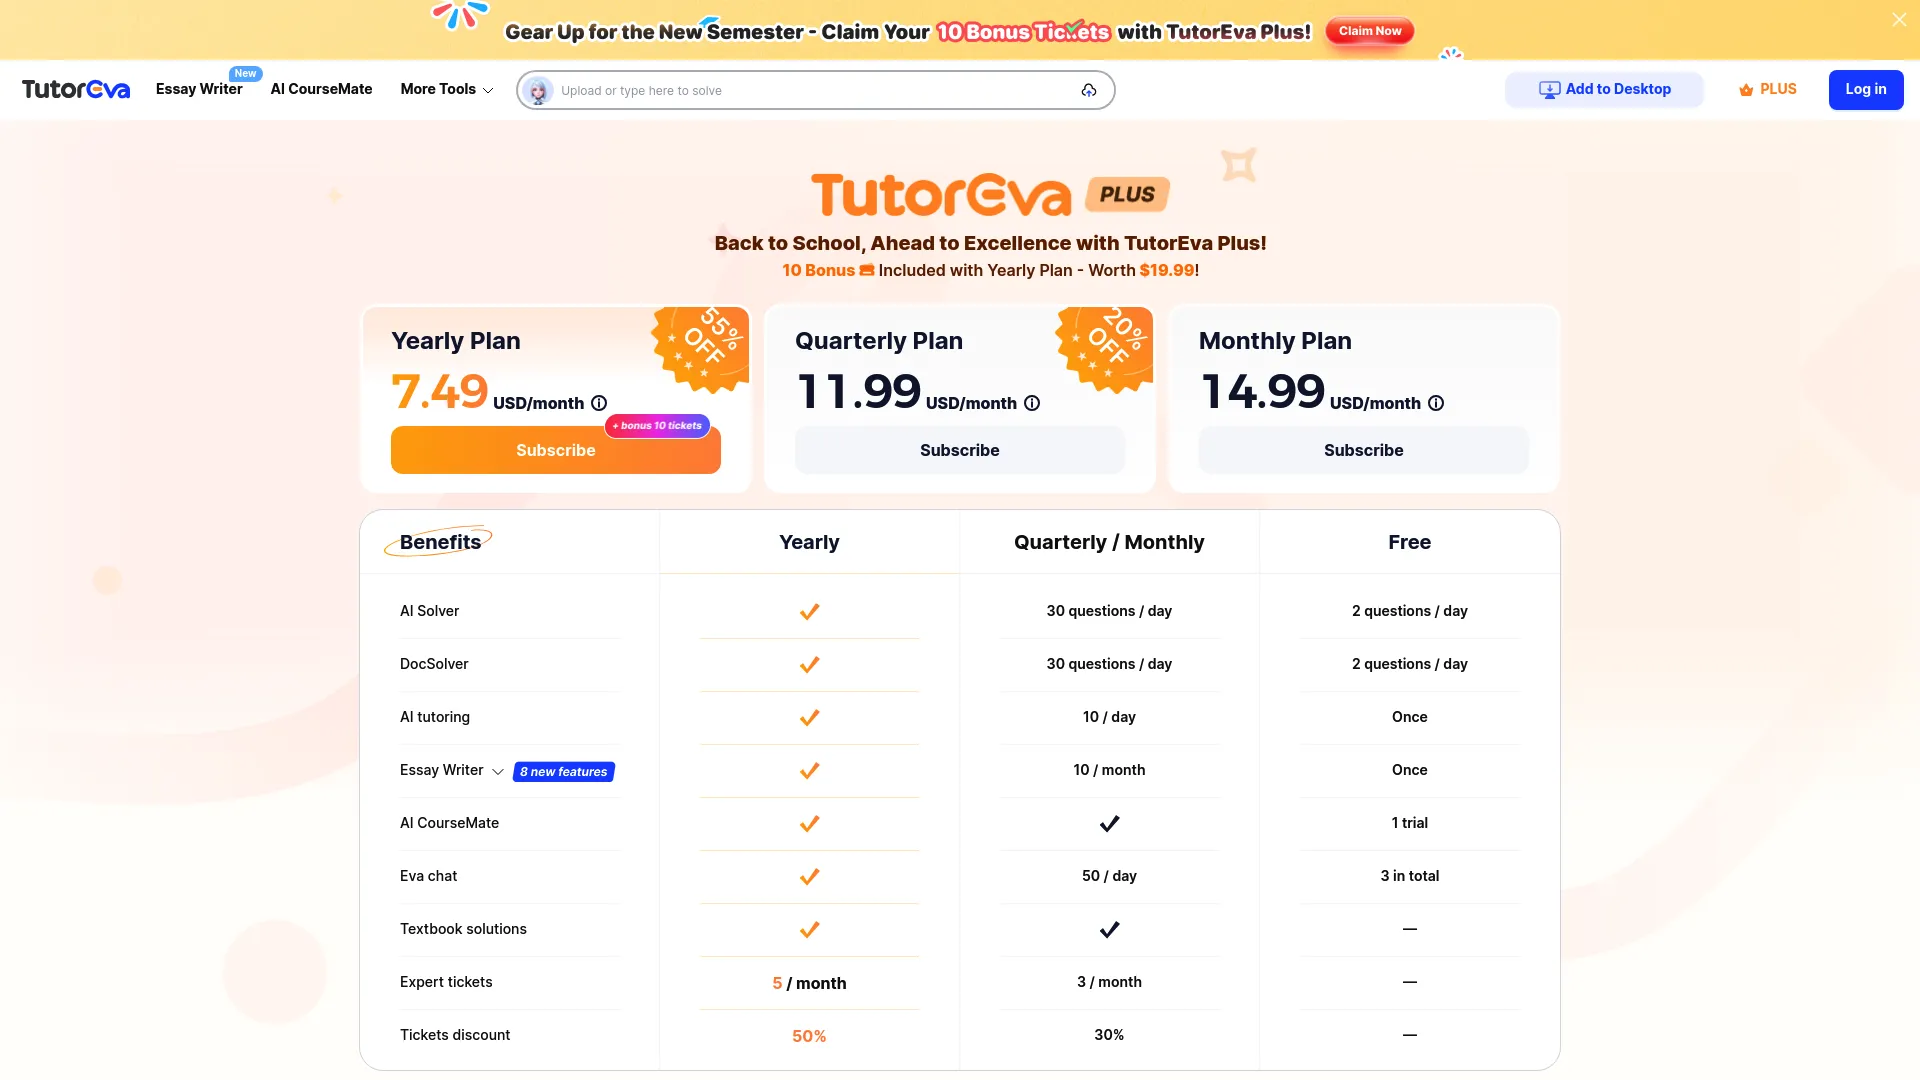
Task: Click the search input field
Action: tap(816, 88)
